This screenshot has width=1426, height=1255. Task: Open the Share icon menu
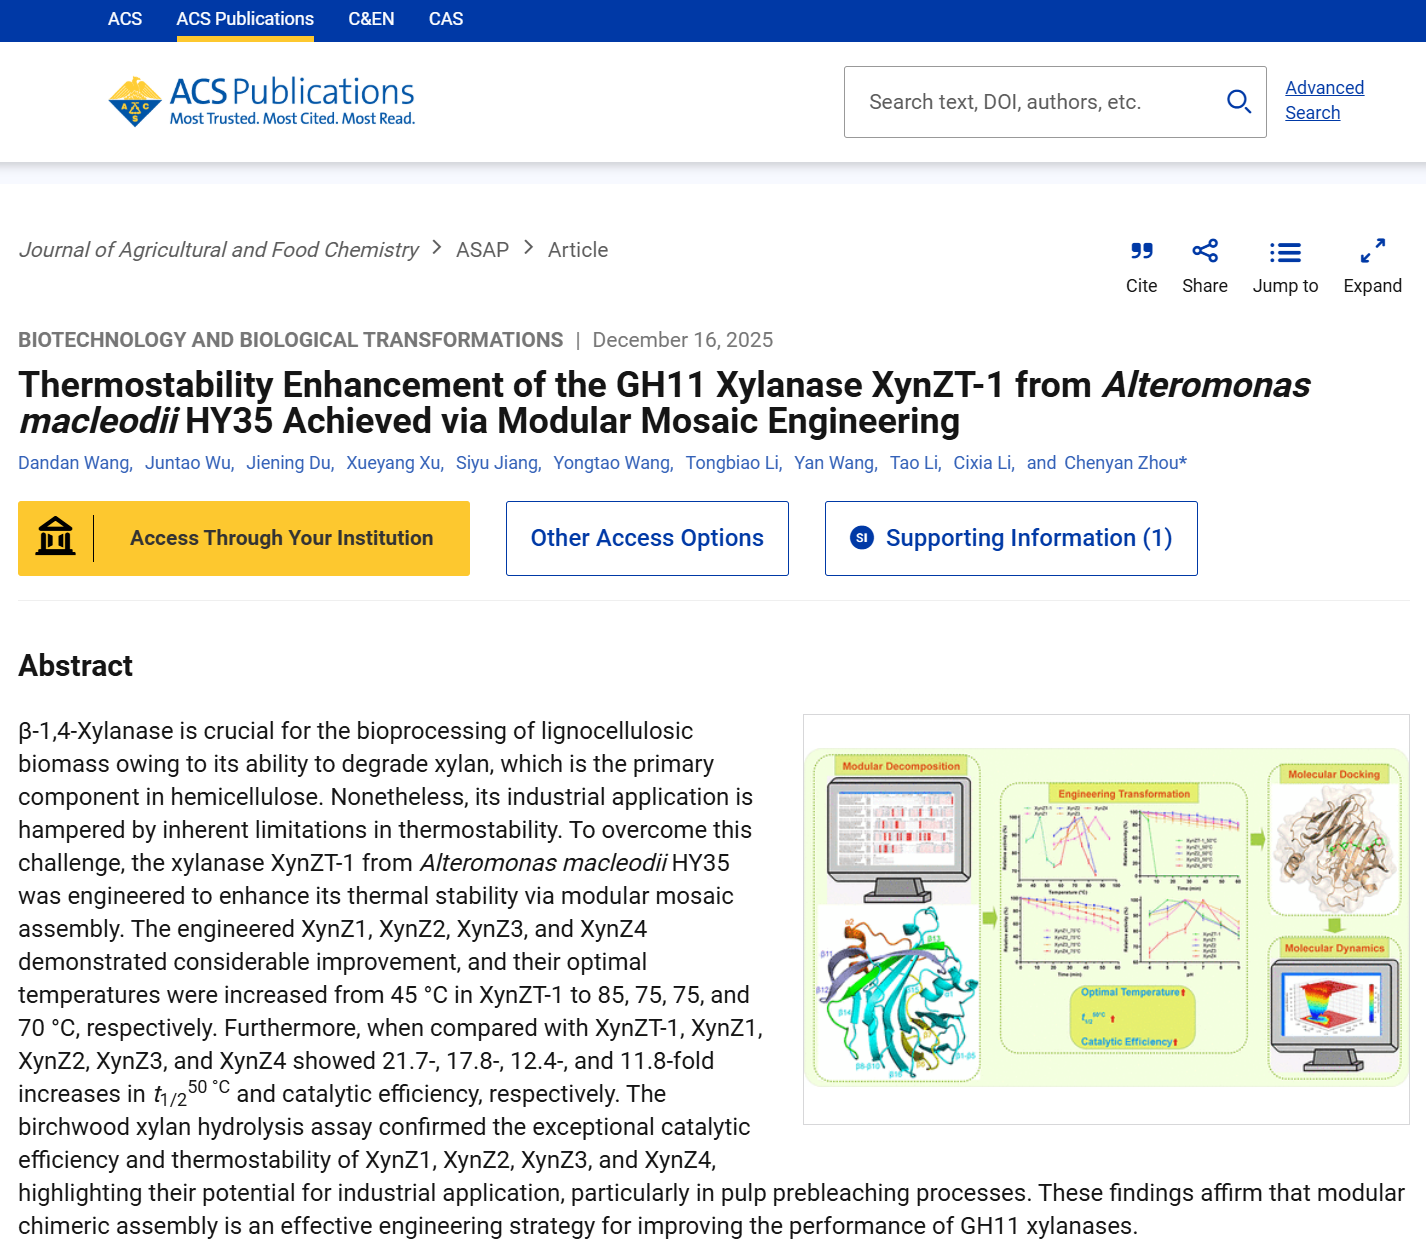click(x=1204, y=251)
